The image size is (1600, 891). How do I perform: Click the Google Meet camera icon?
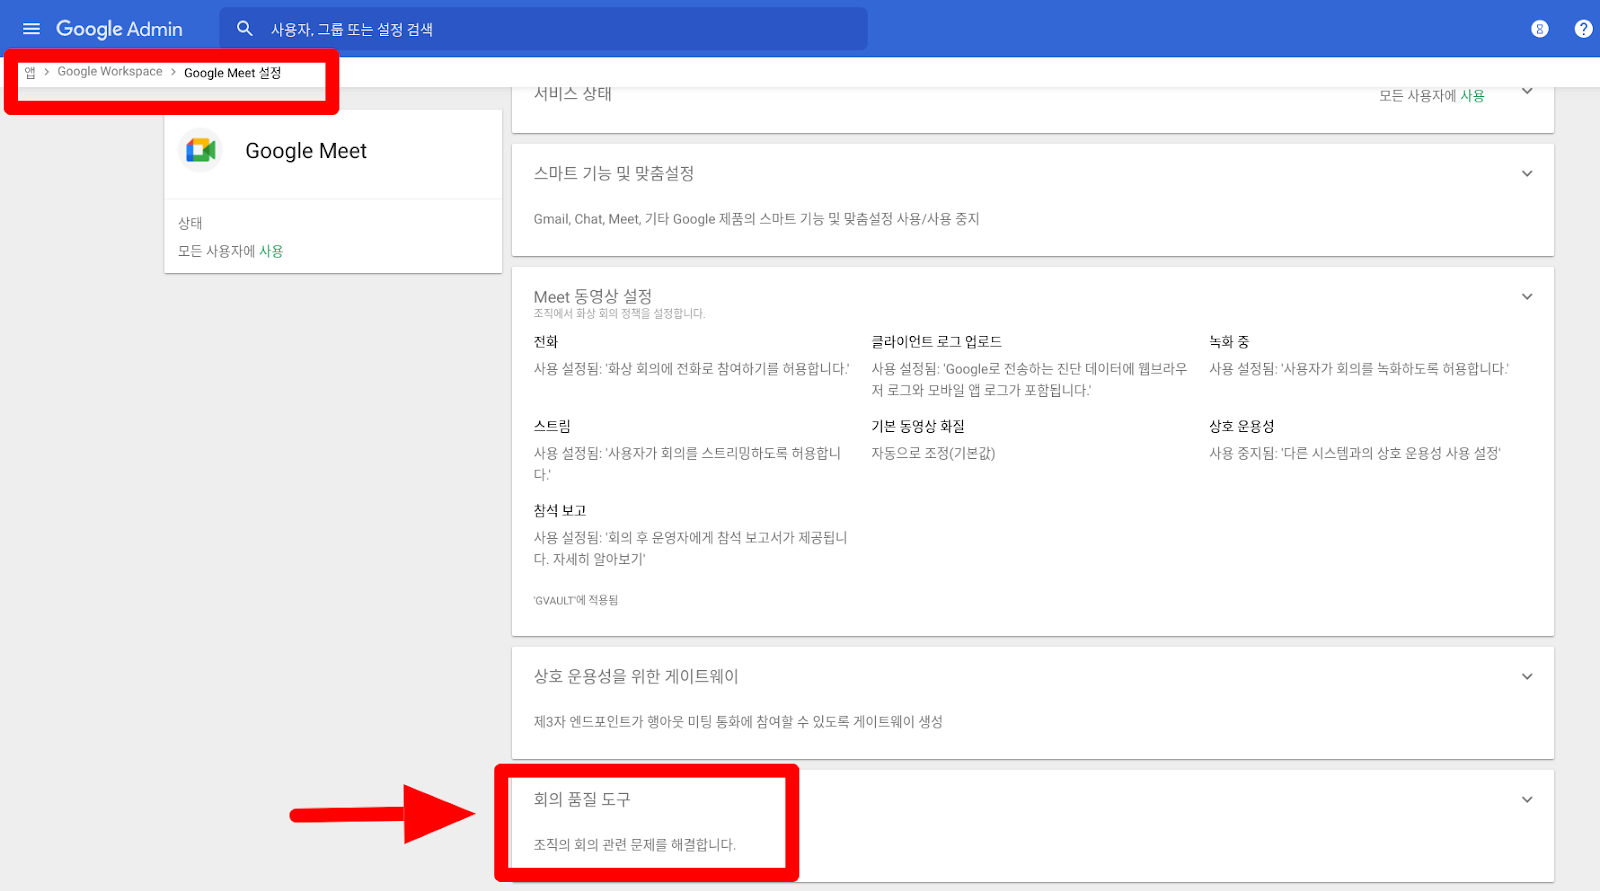click(x=200, y=150)
